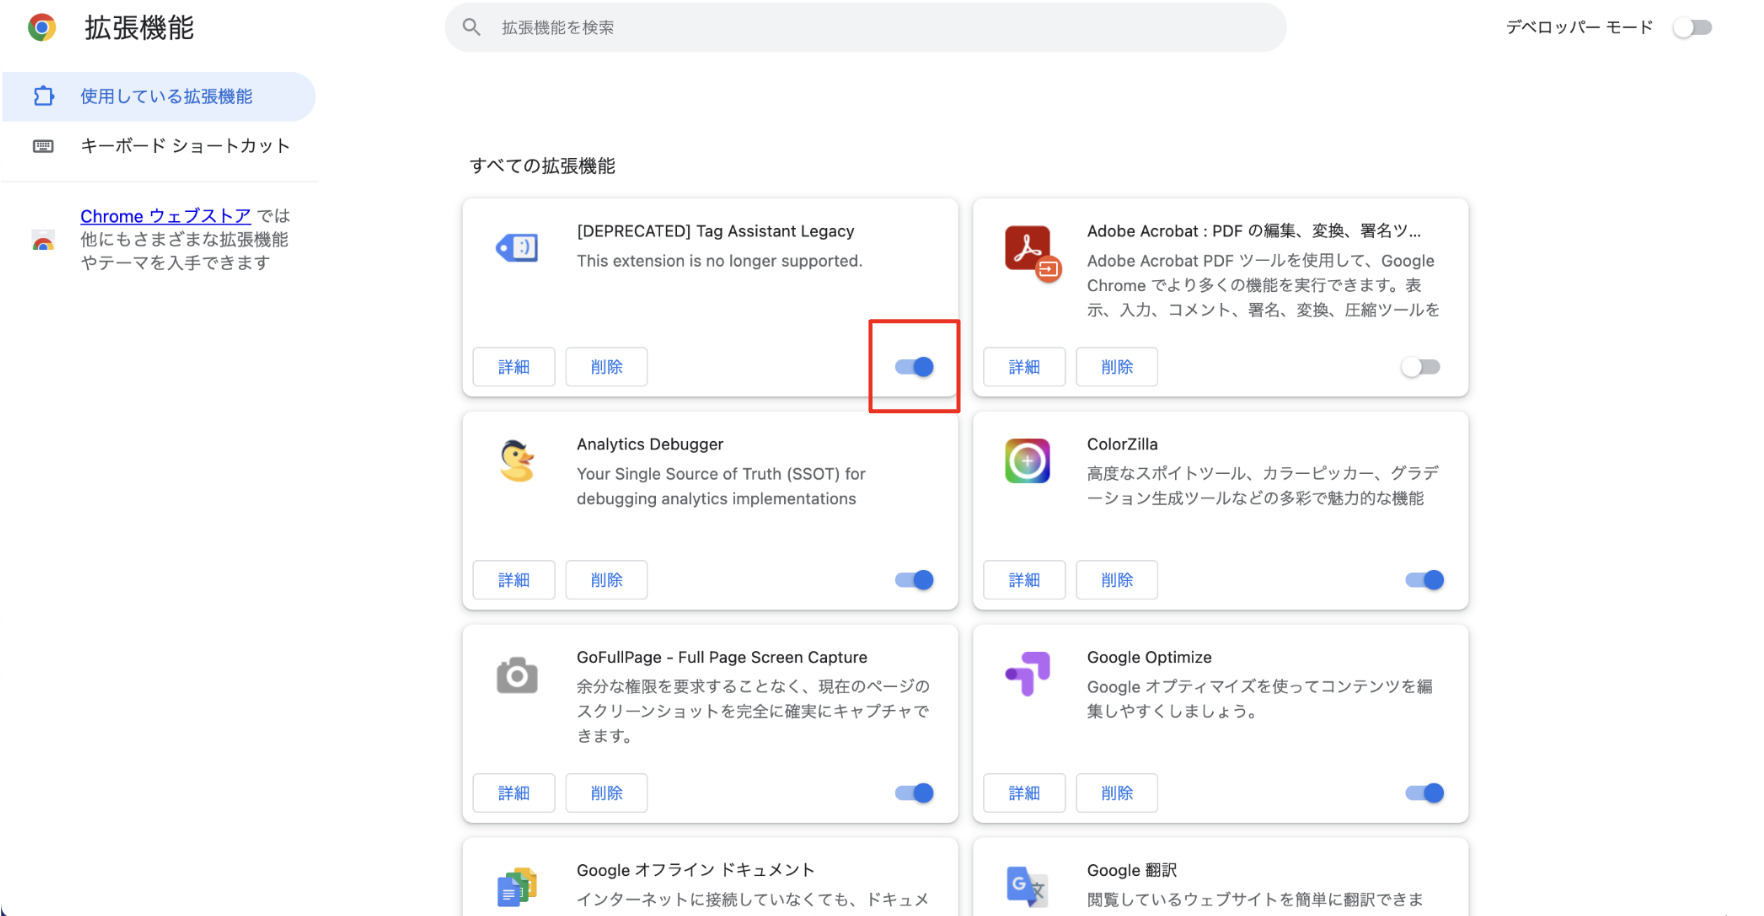The height and width of the screenshot is (916, 1764).
Task: Click the Google Optimize title text
Action: coord(1149,657)
